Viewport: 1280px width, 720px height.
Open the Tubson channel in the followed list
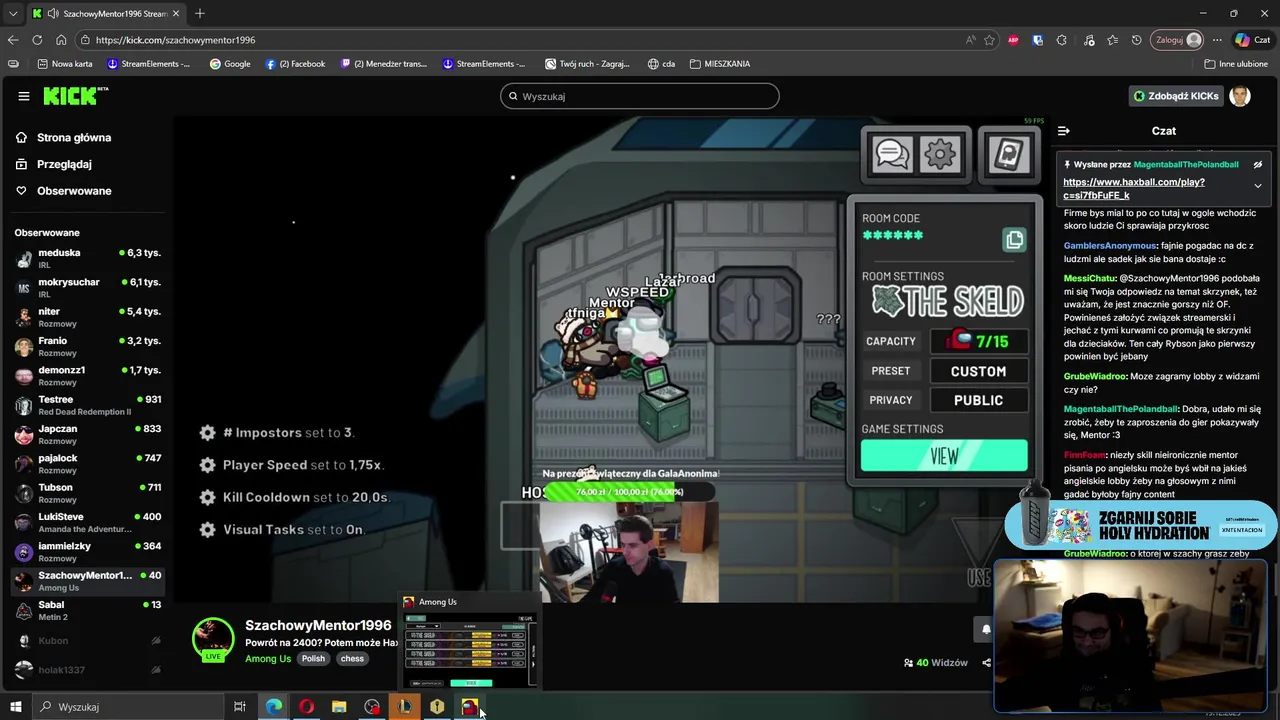(x=88, y=493)
